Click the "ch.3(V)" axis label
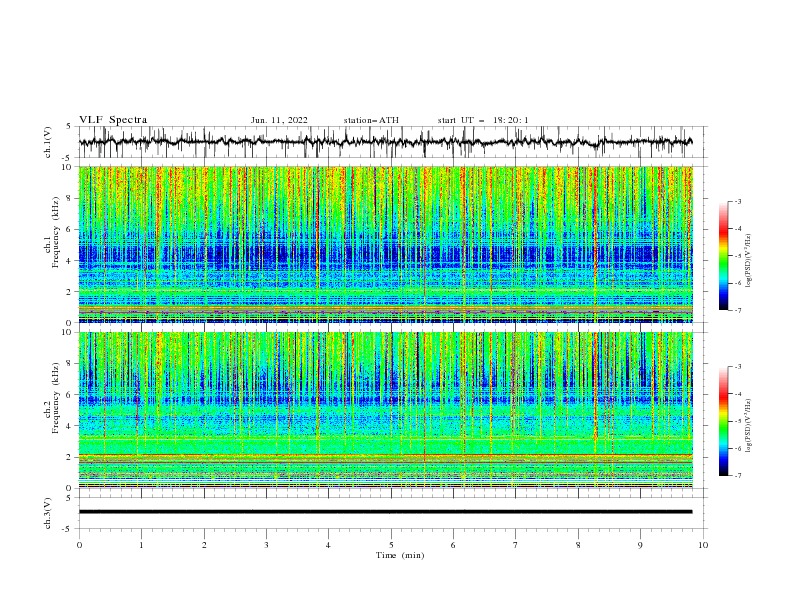The width and height of the screenshot is (792, 612). pos(48,513)
